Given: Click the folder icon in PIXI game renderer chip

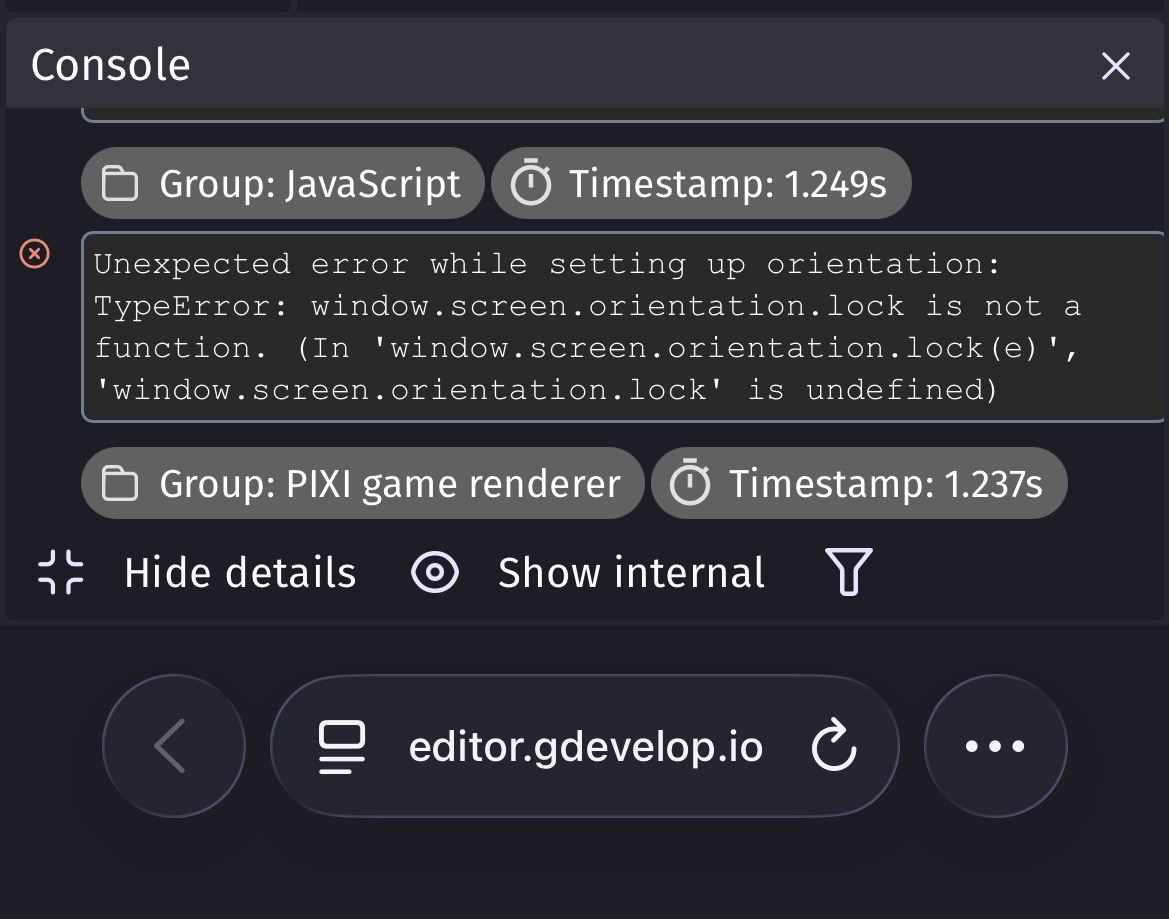Looking at the screenshot, I should [120, 483].
